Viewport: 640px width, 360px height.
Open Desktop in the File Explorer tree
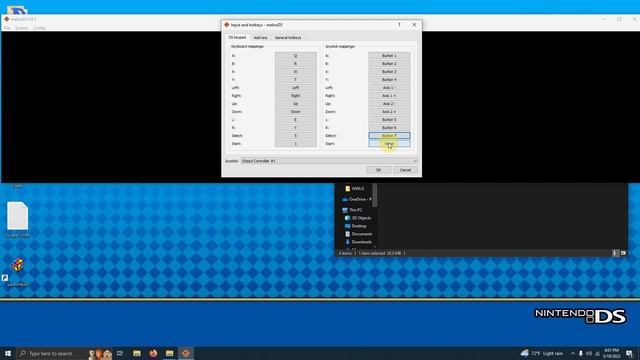(356, 226)
